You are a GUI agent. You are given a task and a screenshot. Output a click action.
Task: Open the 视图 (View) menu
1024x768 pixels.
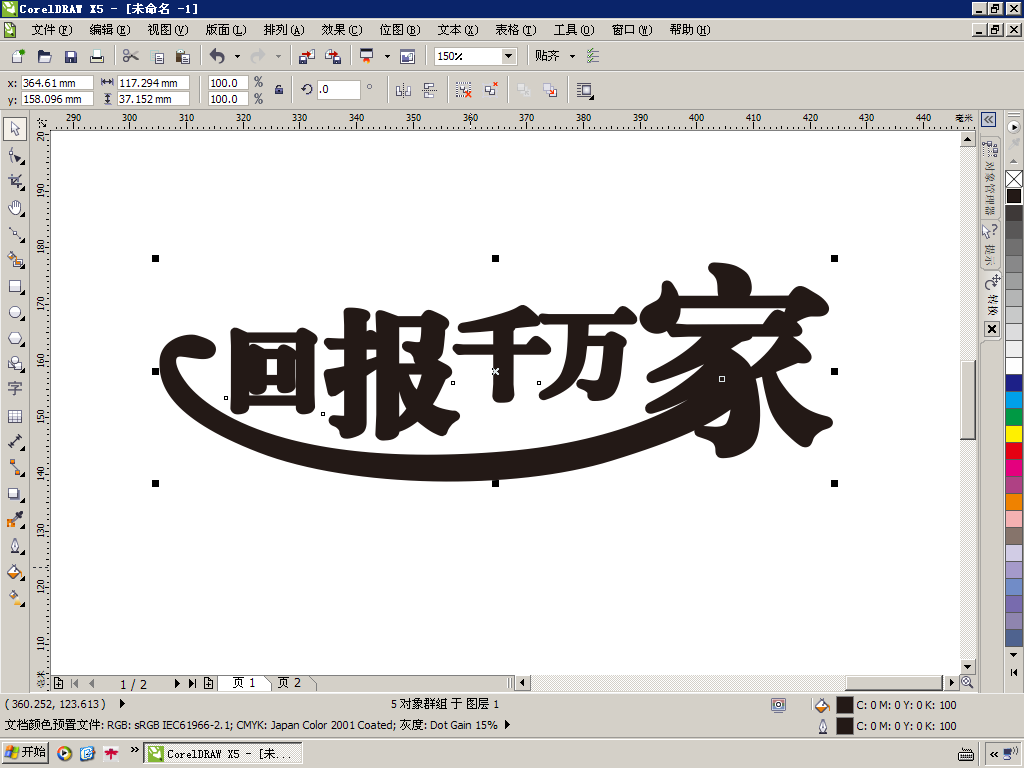pos(167,30)
